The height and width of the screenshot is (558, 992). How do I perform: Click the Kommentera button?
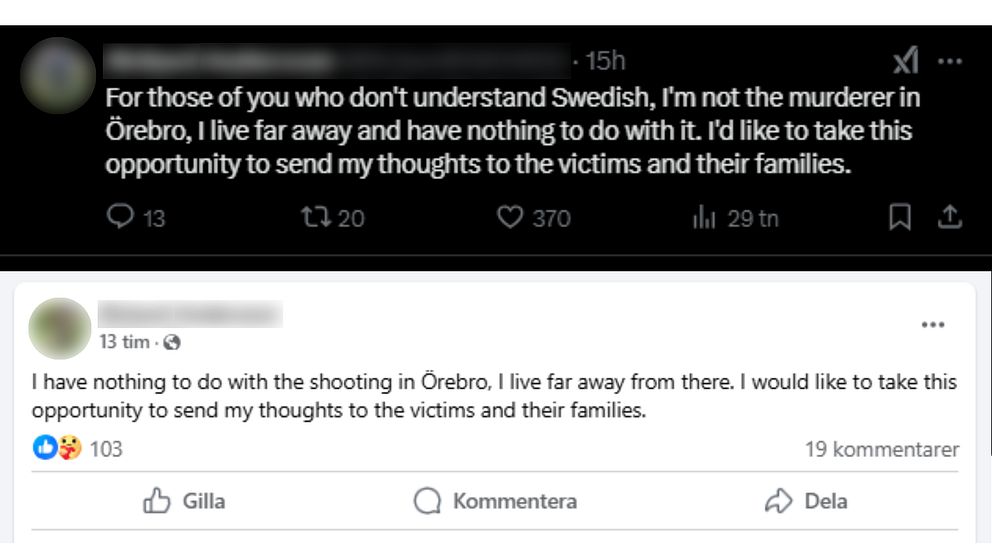[x=496, y=501]
